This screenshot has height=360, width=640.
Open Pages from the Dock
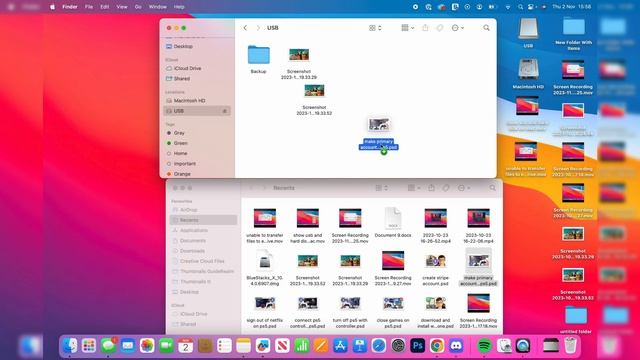pos(321,346)
